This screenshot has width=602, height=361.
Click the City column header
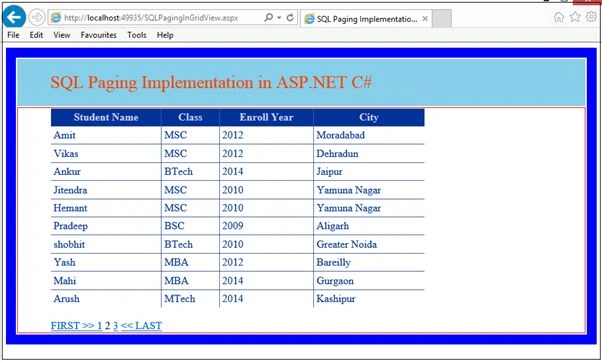[x=369, y=117]
